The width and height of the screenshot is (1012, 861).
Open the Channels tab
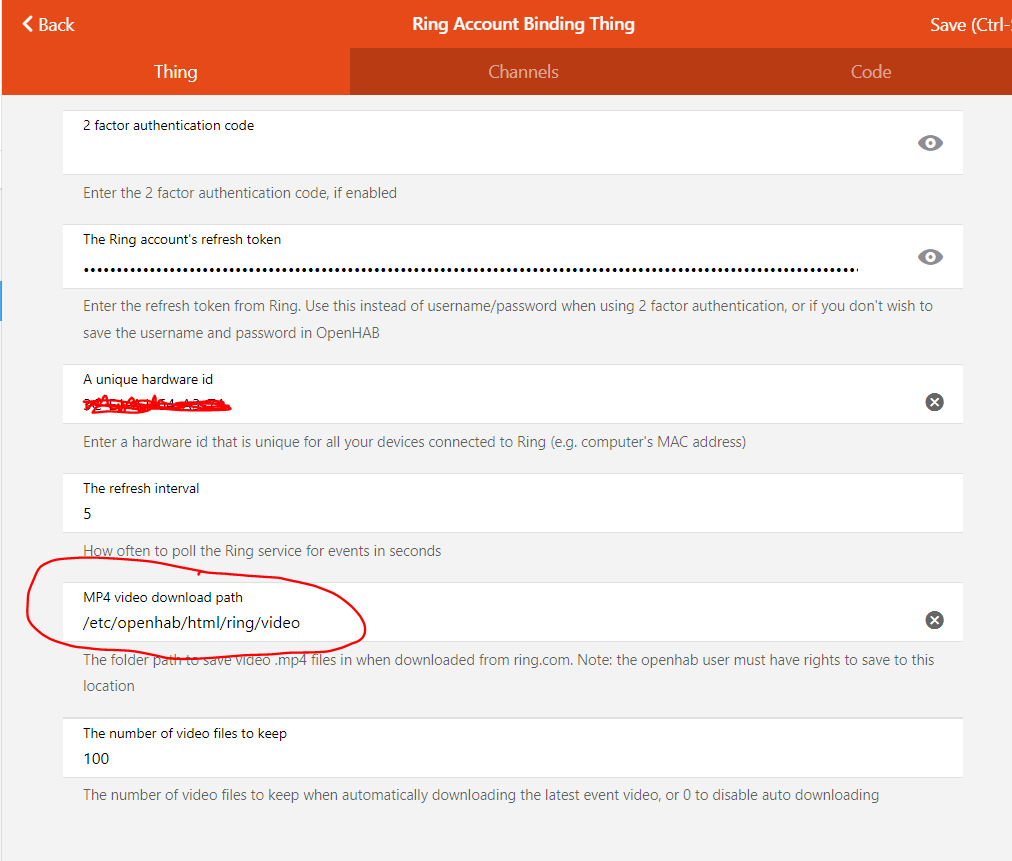(523, 72)
